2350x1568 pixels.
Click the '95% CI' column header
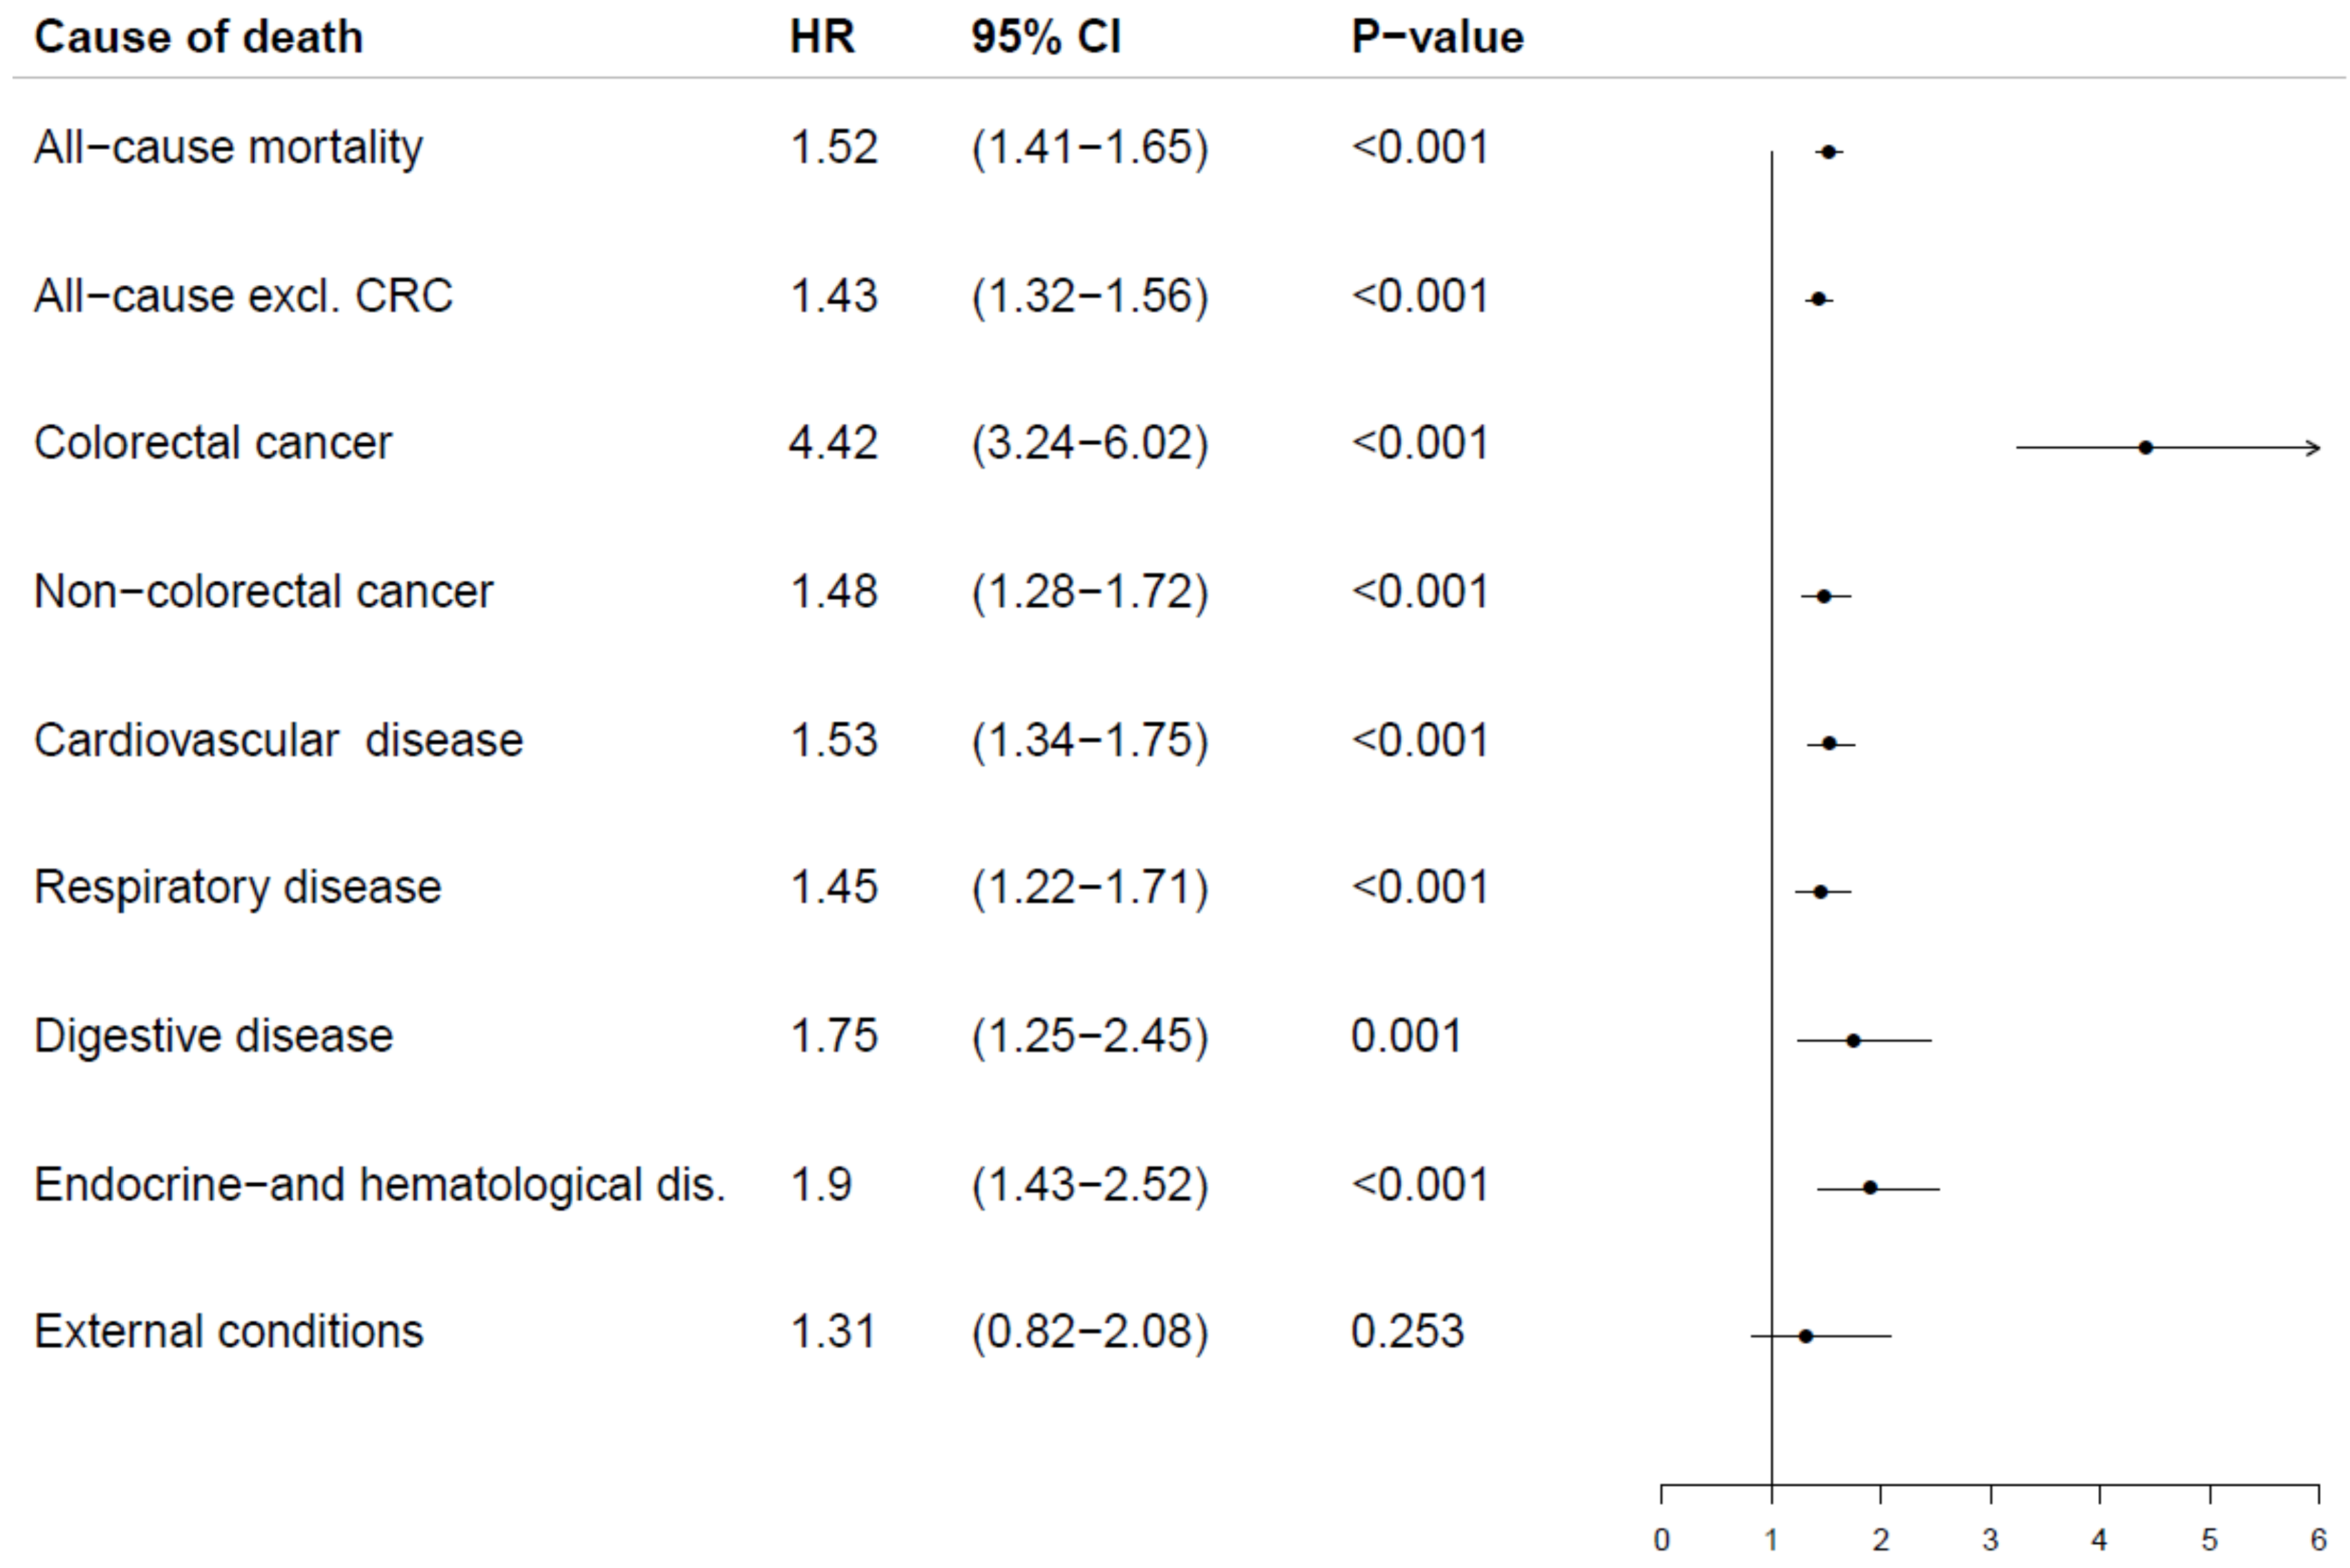pyautogui.click(x=1045, y=38)
